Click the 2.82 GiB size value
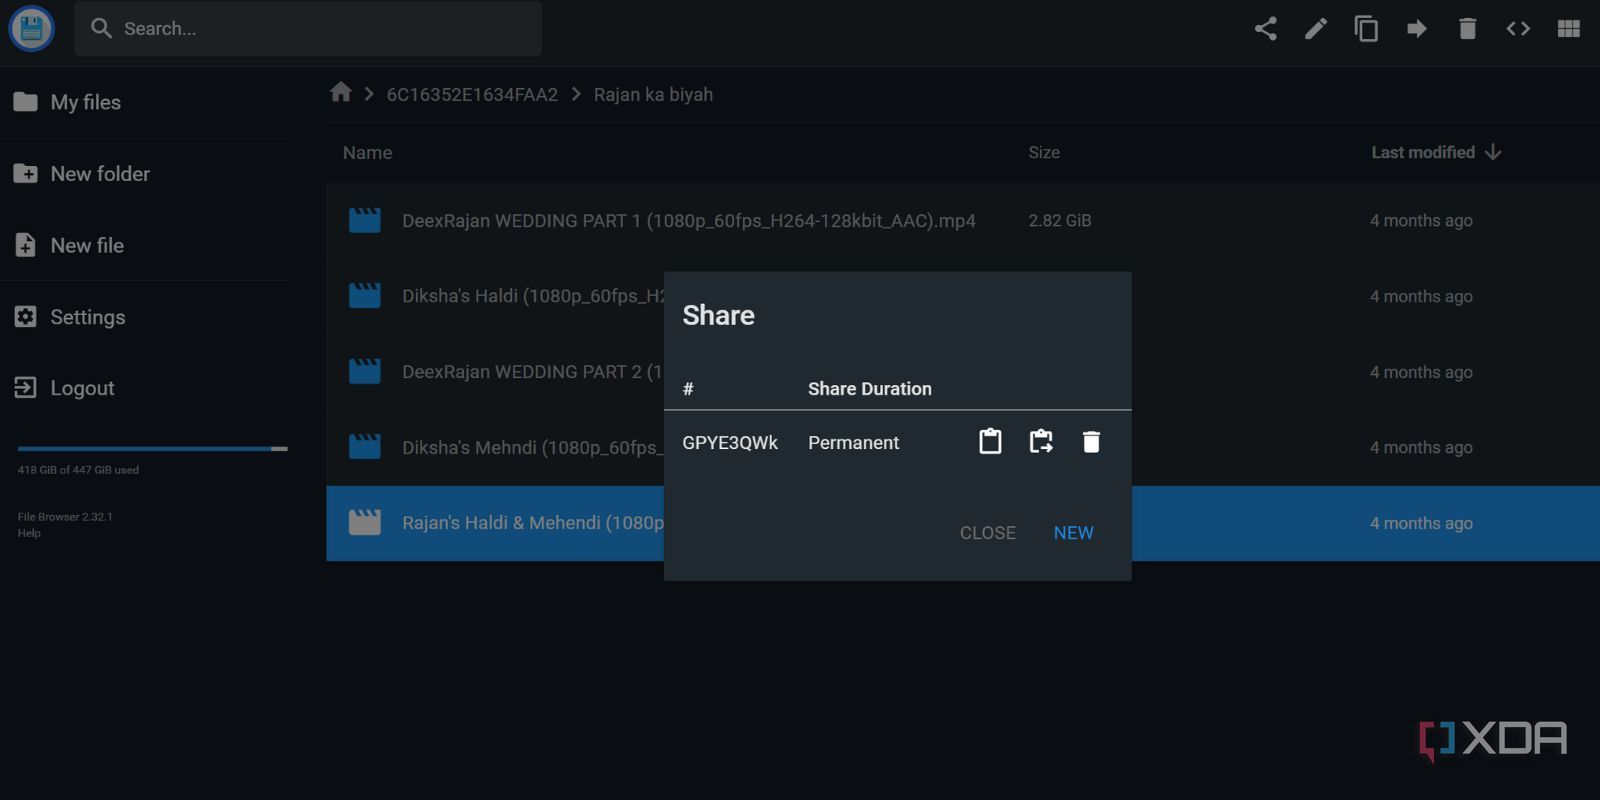 [1060, 220]
